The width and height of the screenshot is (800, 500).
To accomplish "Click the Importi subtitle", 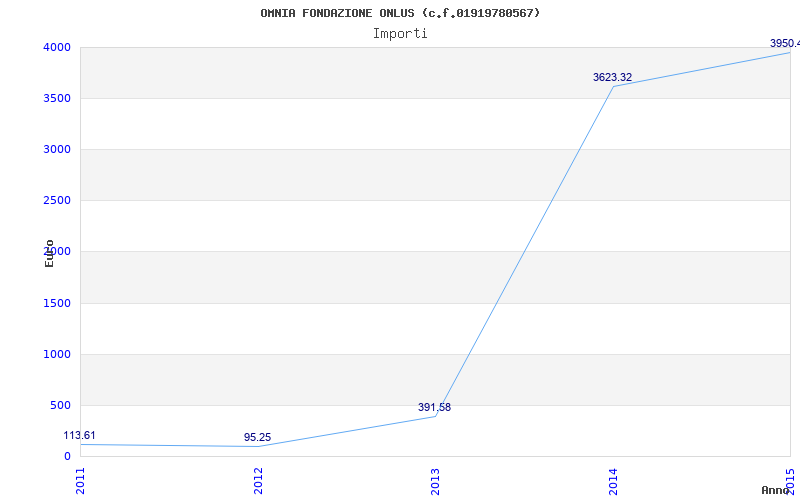I will click(x=400, y=34).
